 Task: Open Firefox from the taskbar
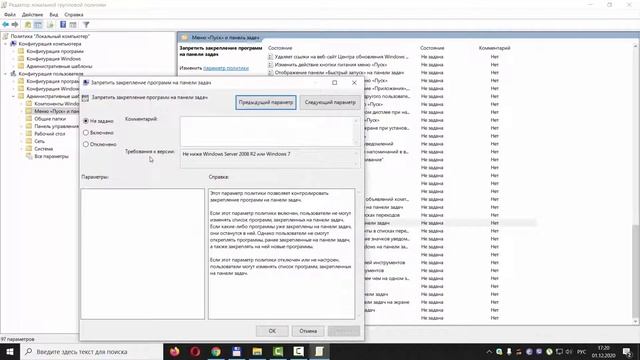pos(175,351)
